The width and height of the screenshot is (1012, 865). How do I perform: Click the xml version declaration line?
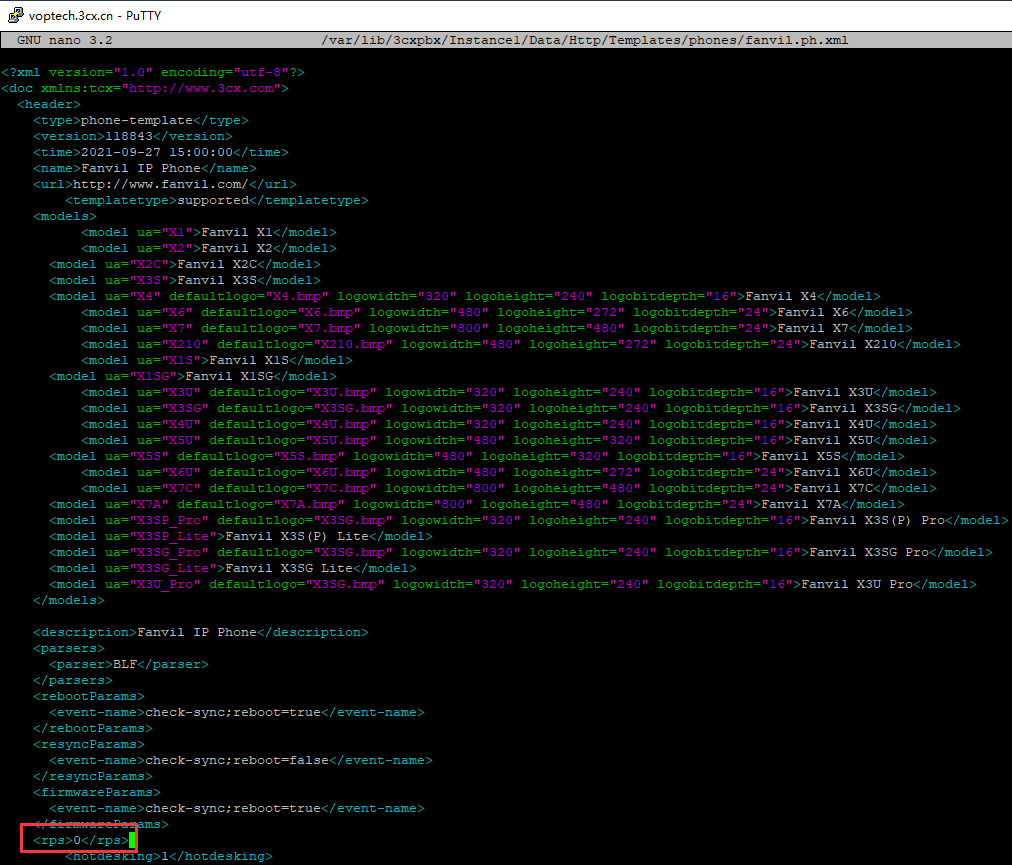[153, 72]
